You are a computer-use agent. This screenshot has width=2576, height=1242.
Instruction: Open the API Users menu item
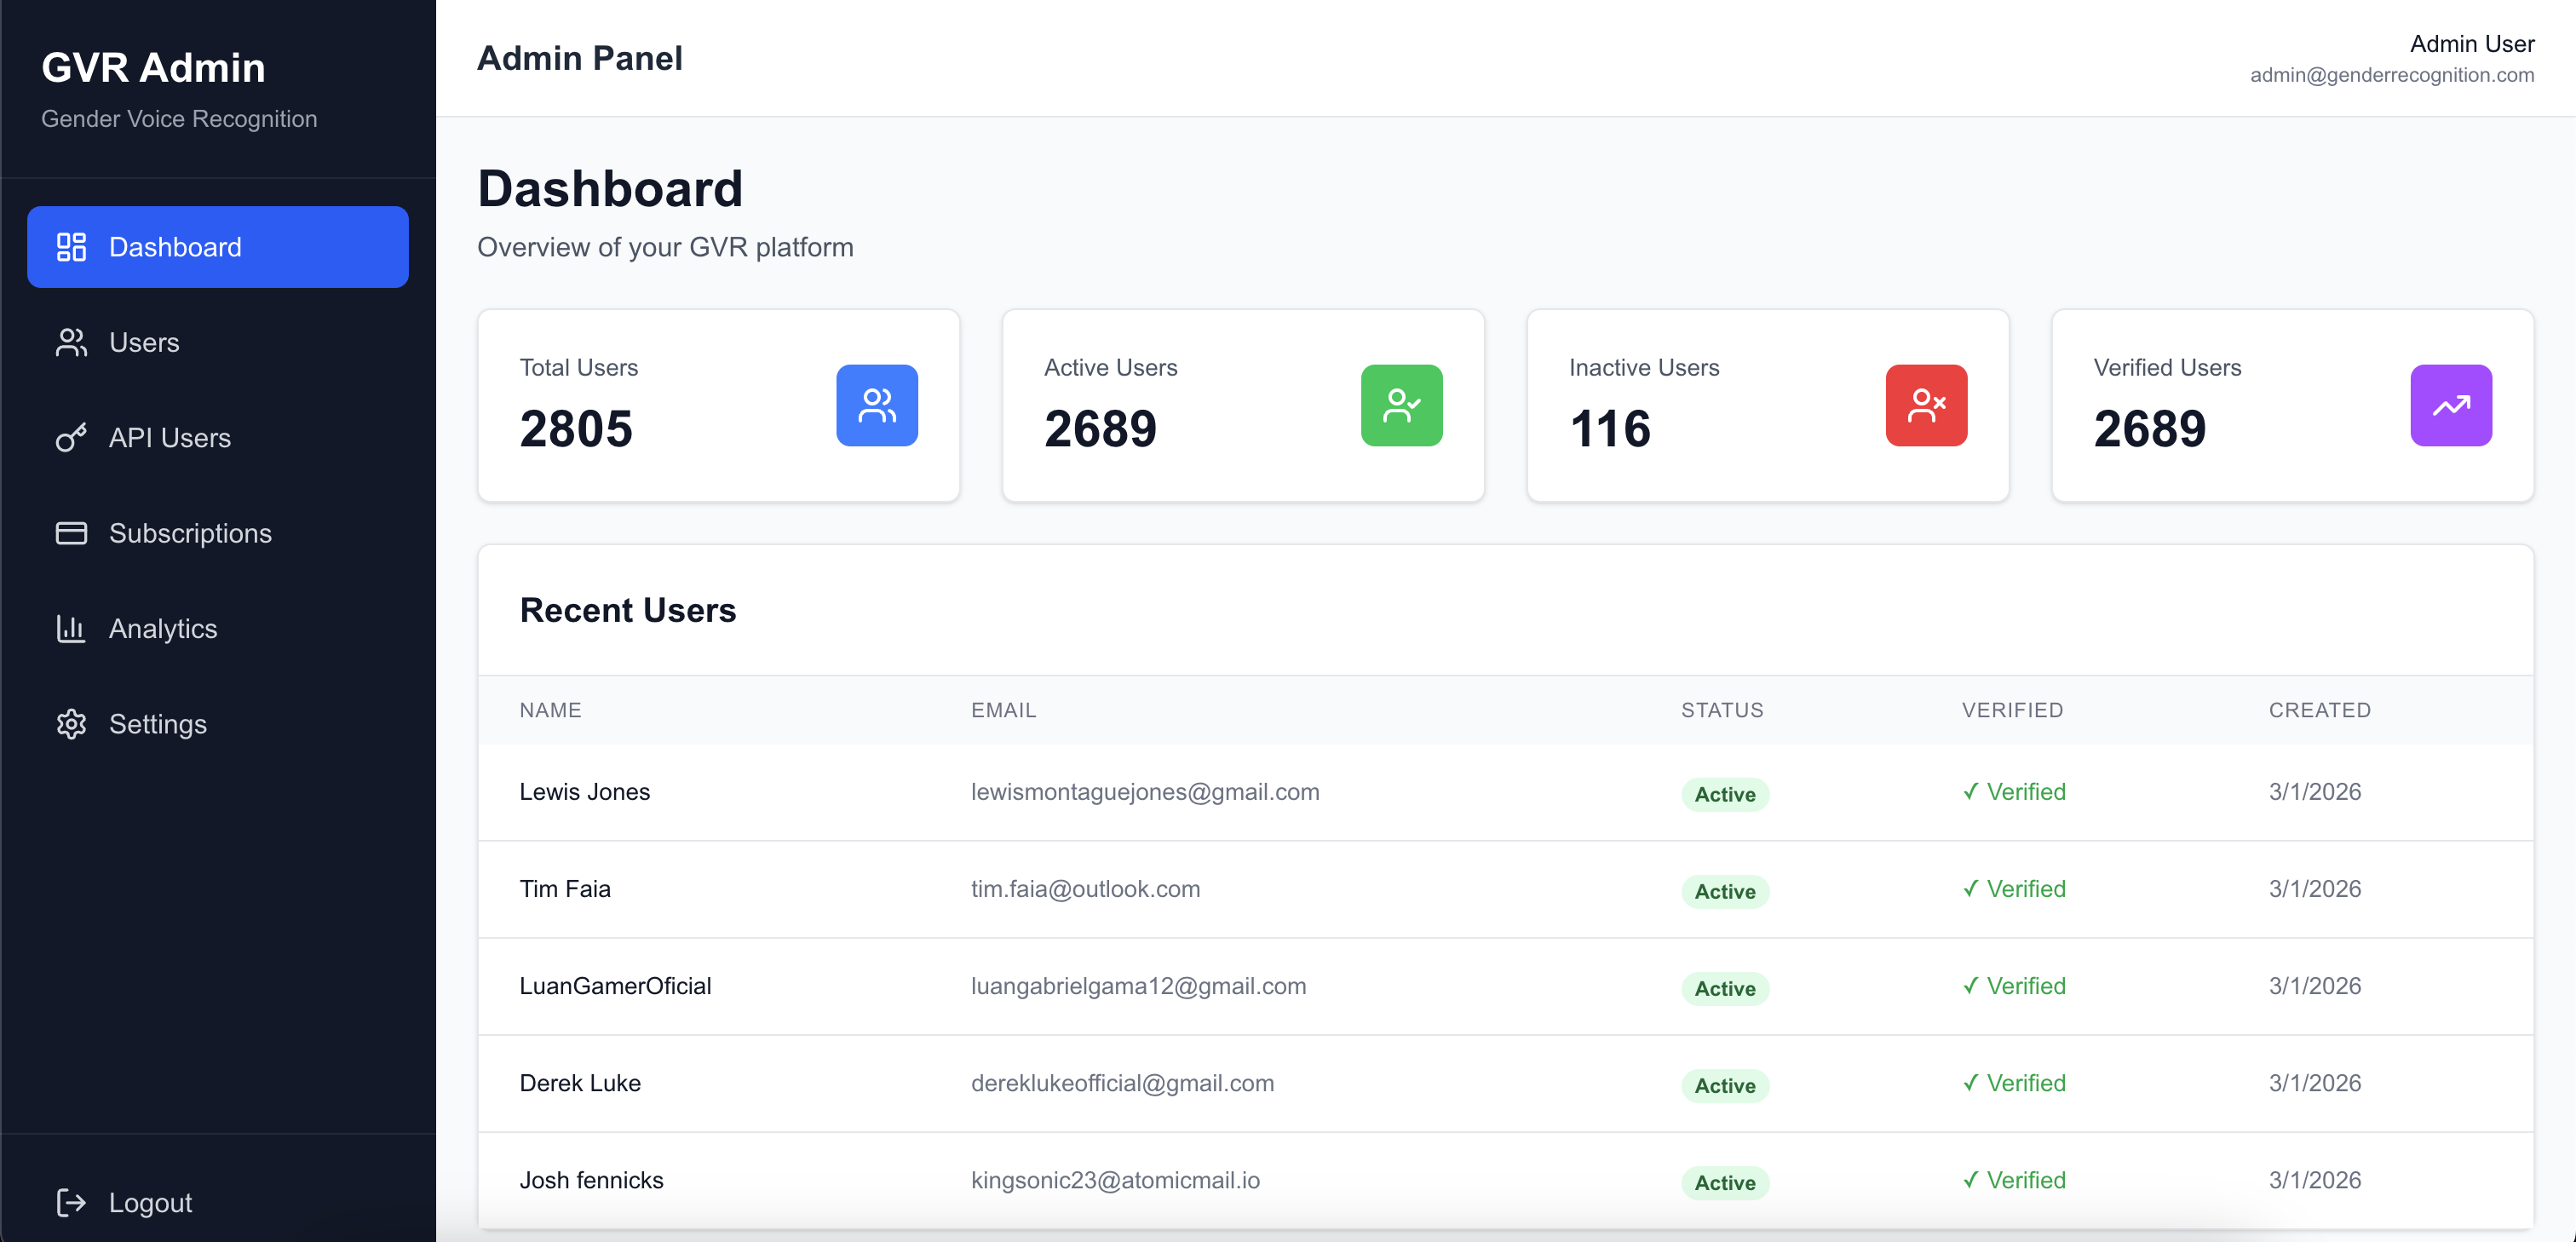pyautogui.click(x=170, y=438)
